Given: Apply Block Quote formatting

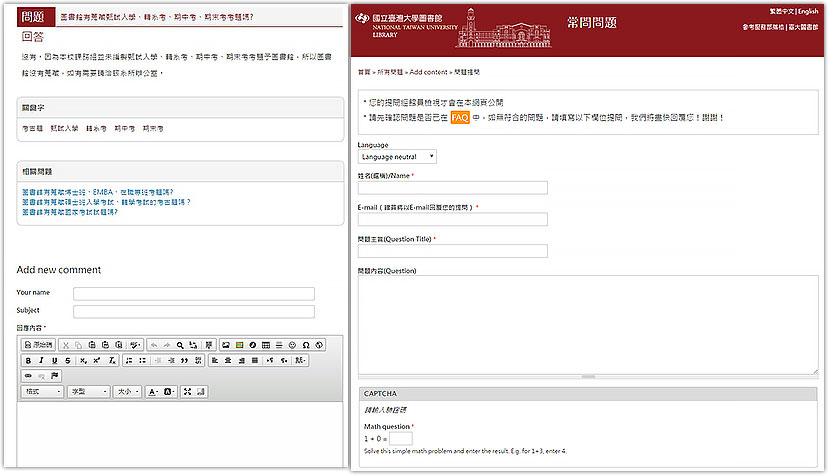Looking at the screenshot, I should (x=184, y=361).
